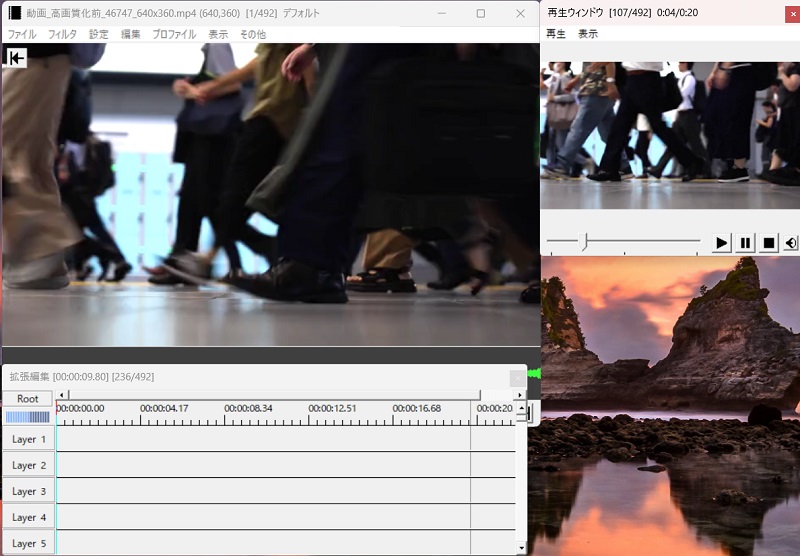Pause playback with the pause button
Screen dimensions: 800x556
(x=745, y=243)
